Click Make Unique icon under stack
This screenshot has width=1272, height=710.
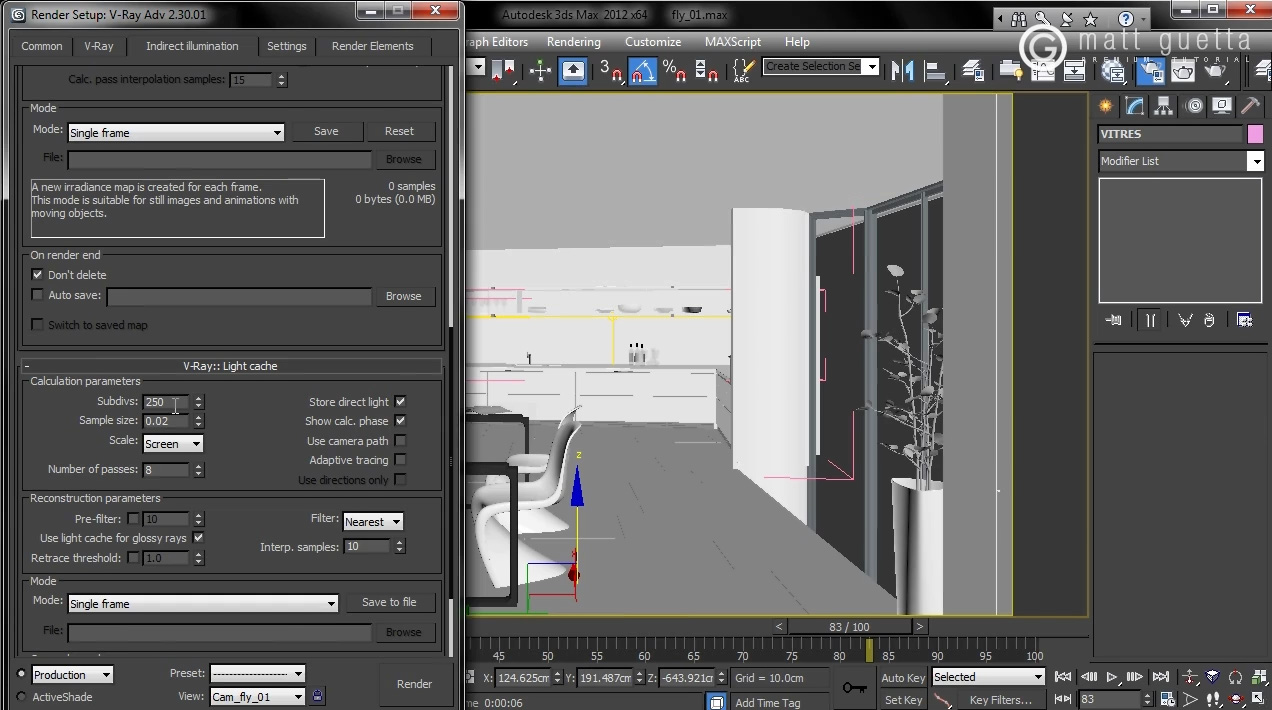1185,320
